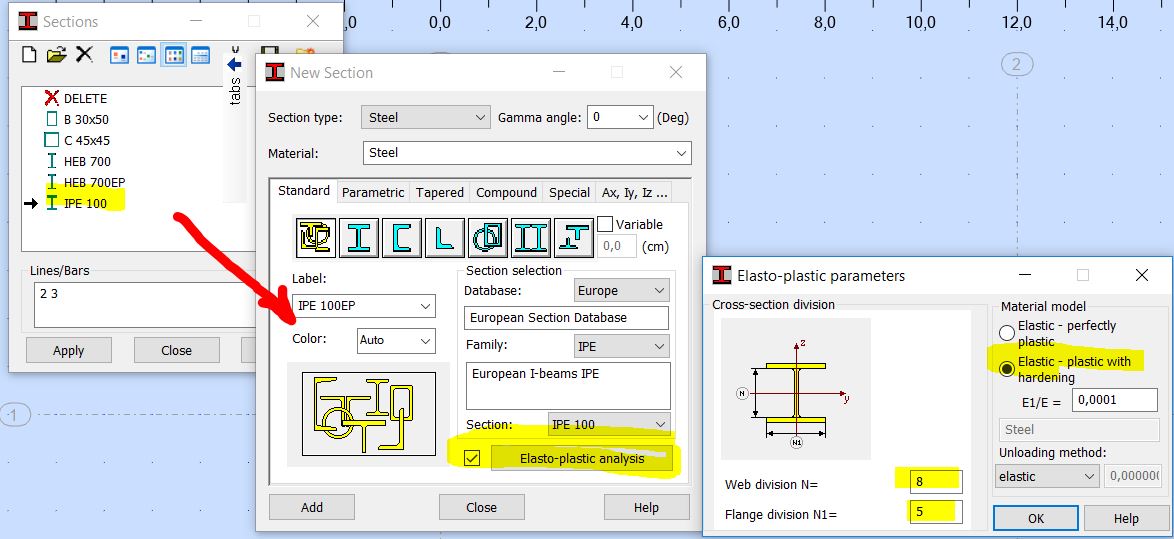Click the European I-beams IPE description box
Viewport: 1174px width, 539px height.
pos(567,386)
